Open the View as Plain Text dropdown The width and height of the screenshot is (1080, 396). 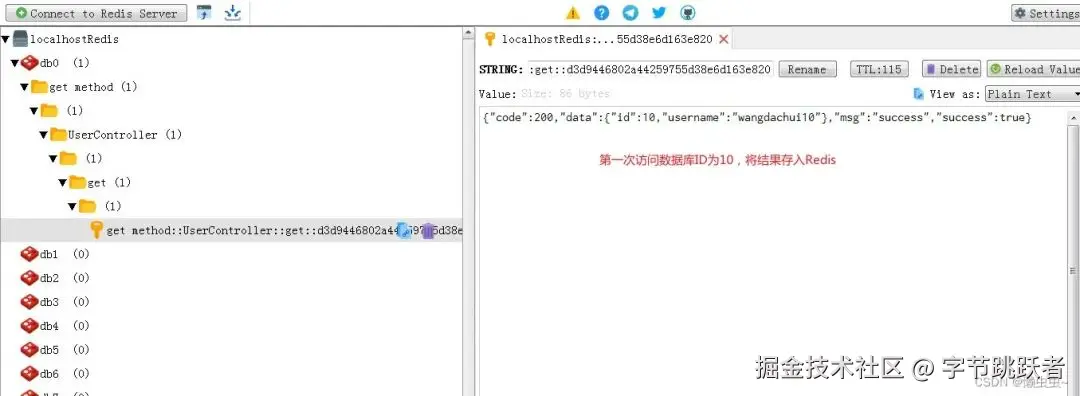(1032, 94)
